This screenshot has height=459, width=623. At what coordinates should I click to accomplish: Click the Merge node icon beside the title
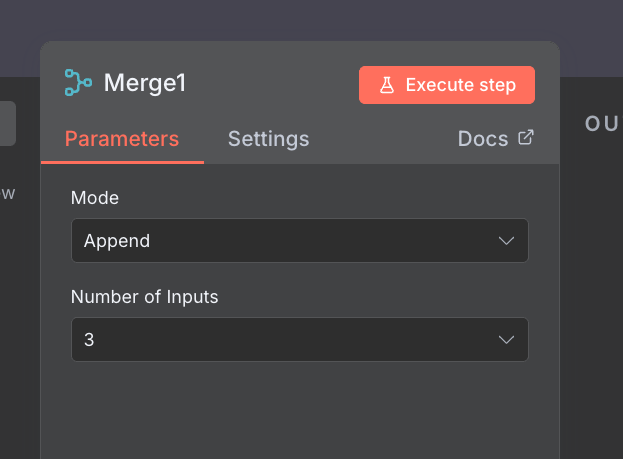tap(78, 82)
